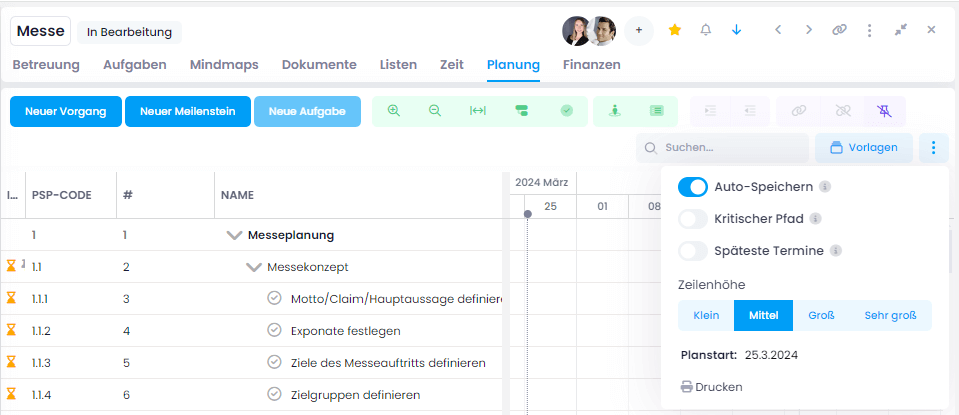The image size is (959, 415).
Task: Click info icon next to Späteste Termine
Action: tap(836, 251)
